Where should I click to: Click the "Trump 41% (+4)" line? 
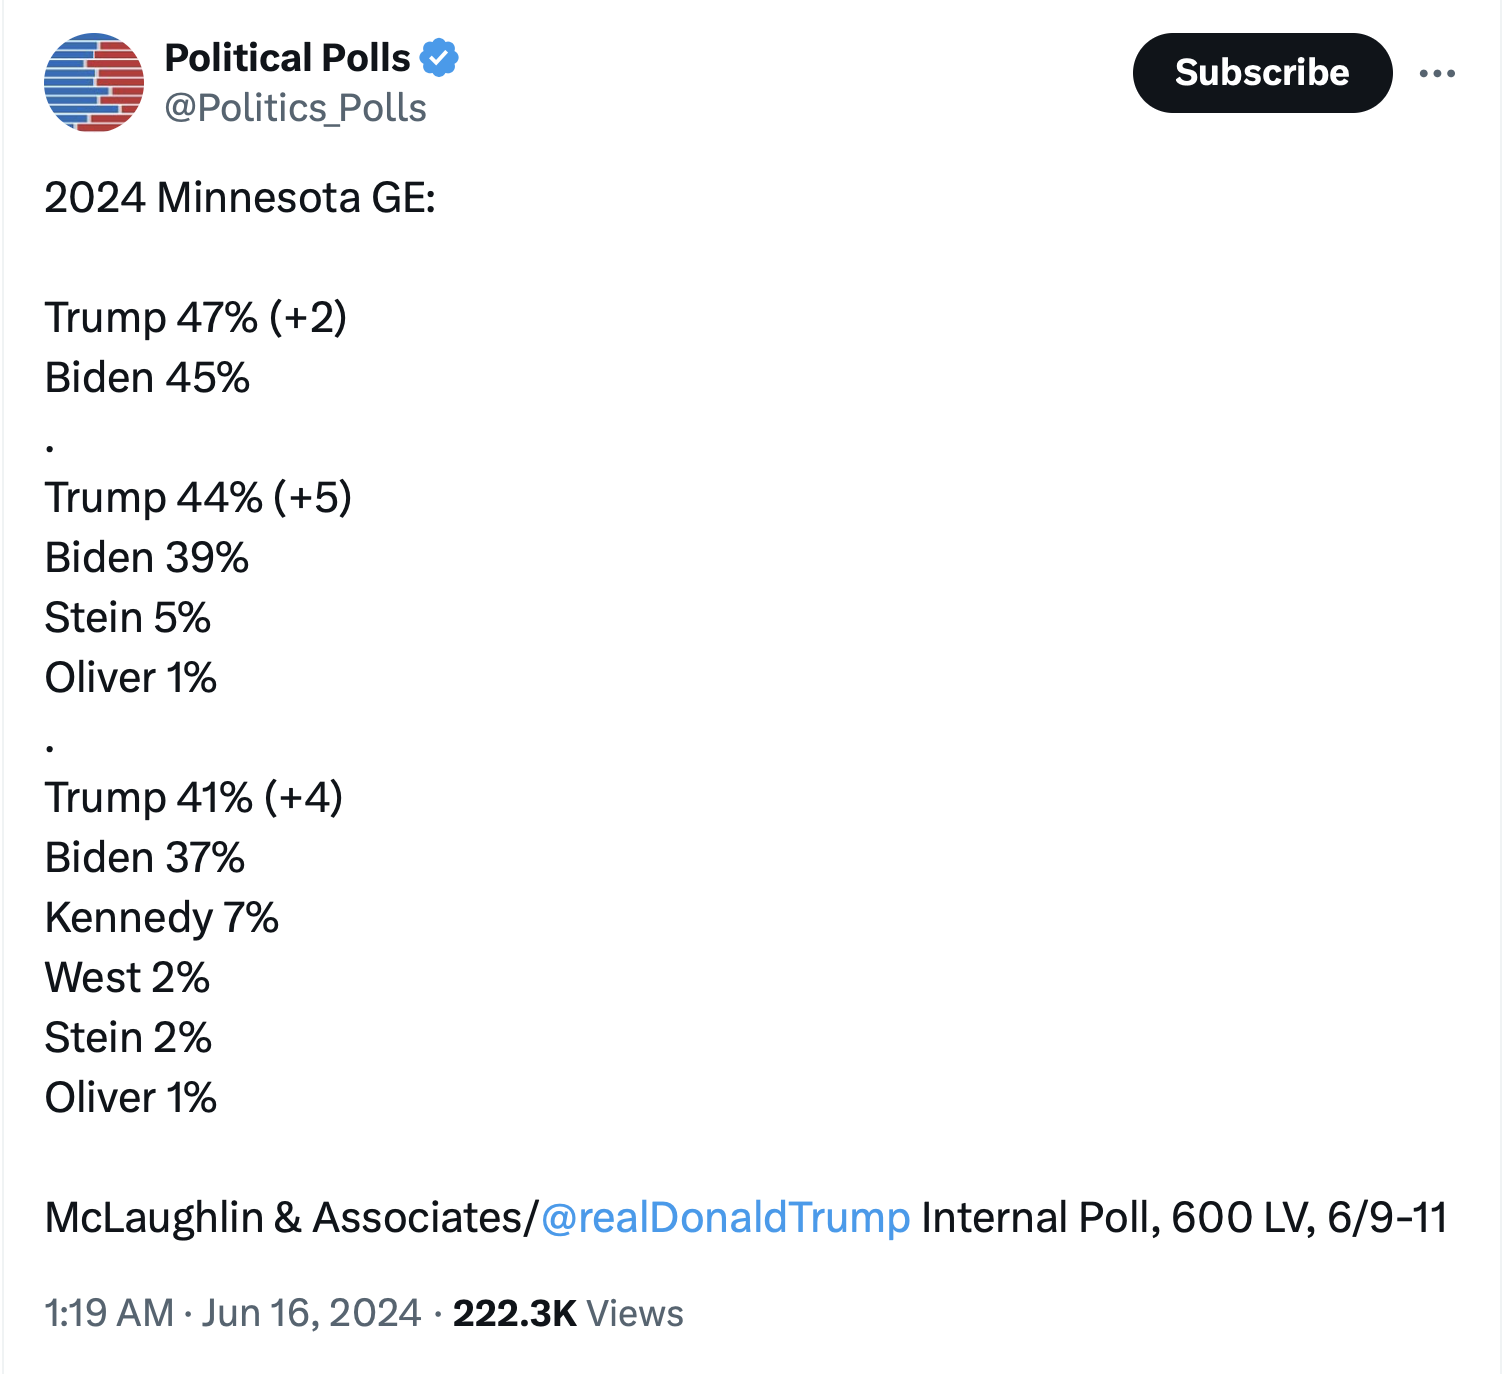click(194, 797)
